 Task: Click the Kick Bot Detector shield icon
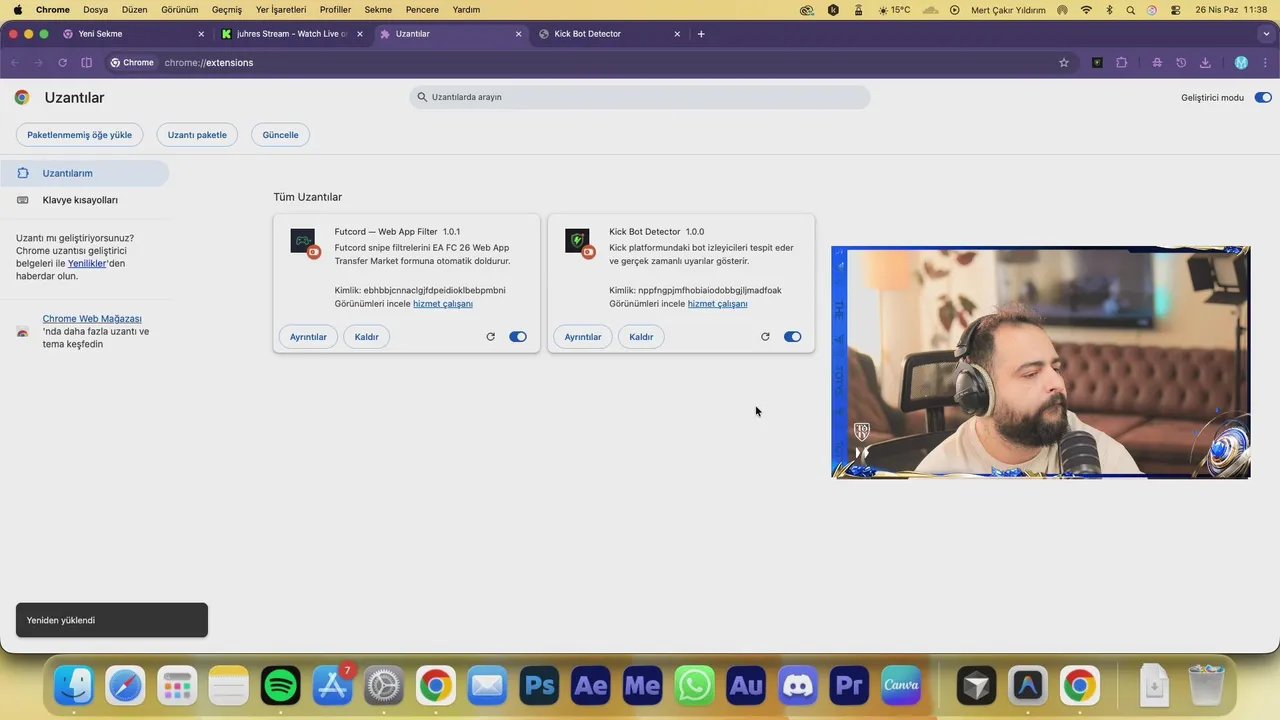click(x=577, y=241)
